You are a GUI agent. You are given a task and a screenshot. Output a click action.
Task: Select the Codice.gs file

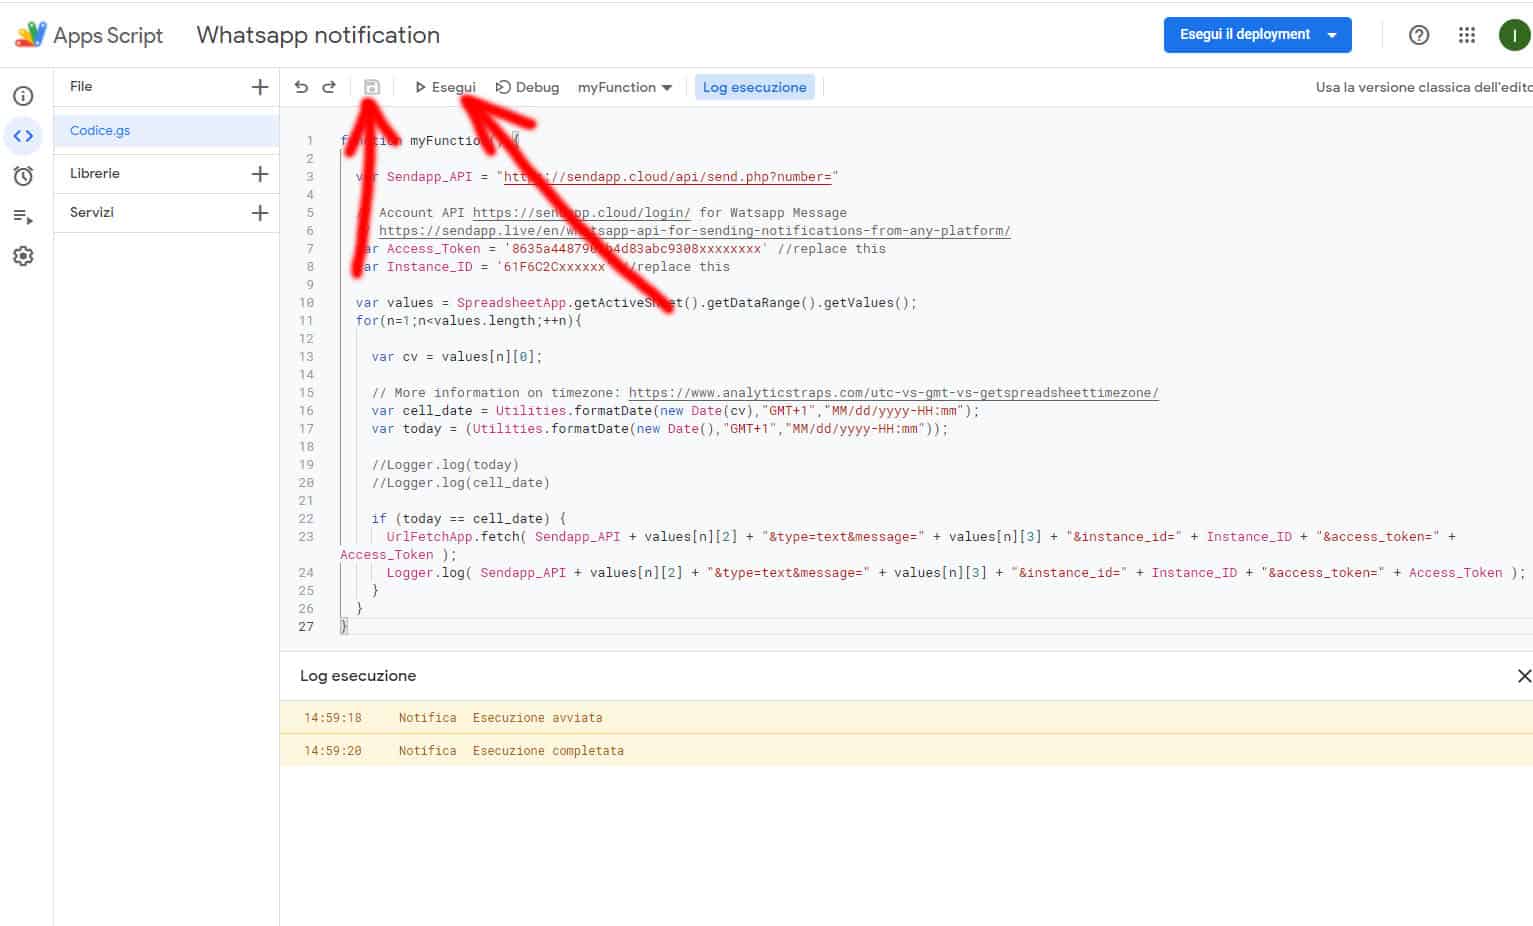tap(100, 131)
